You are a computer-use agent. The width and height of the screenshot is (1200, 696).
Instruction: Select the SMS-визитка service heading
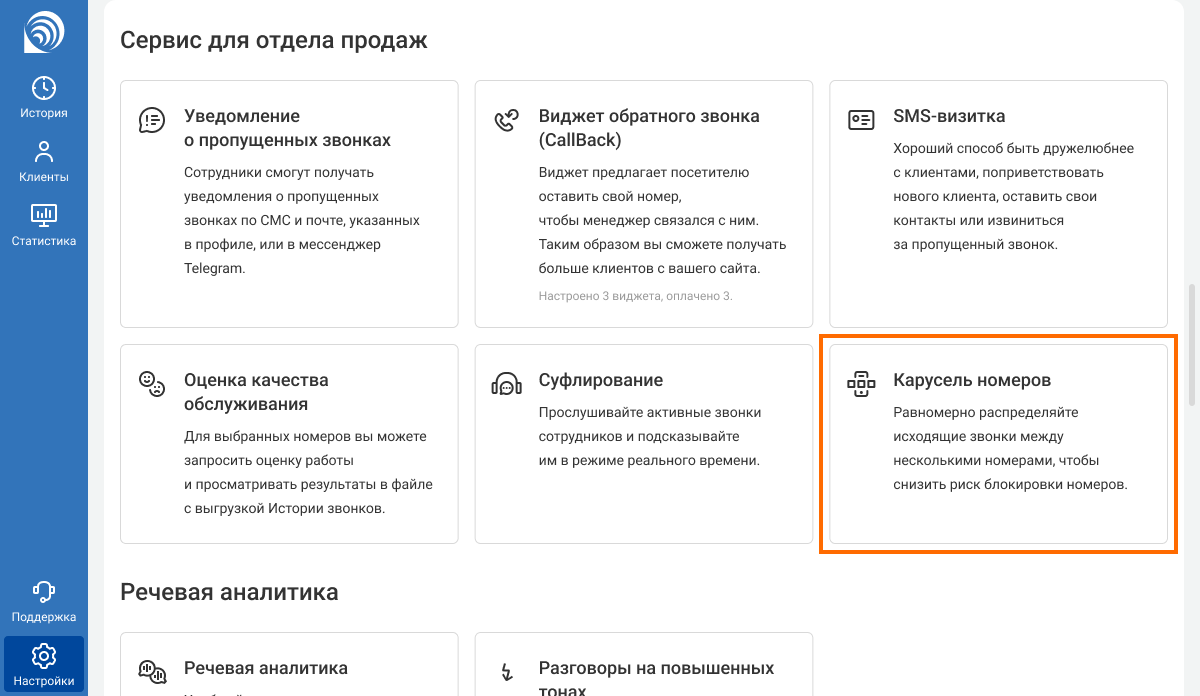click(949, 116)
